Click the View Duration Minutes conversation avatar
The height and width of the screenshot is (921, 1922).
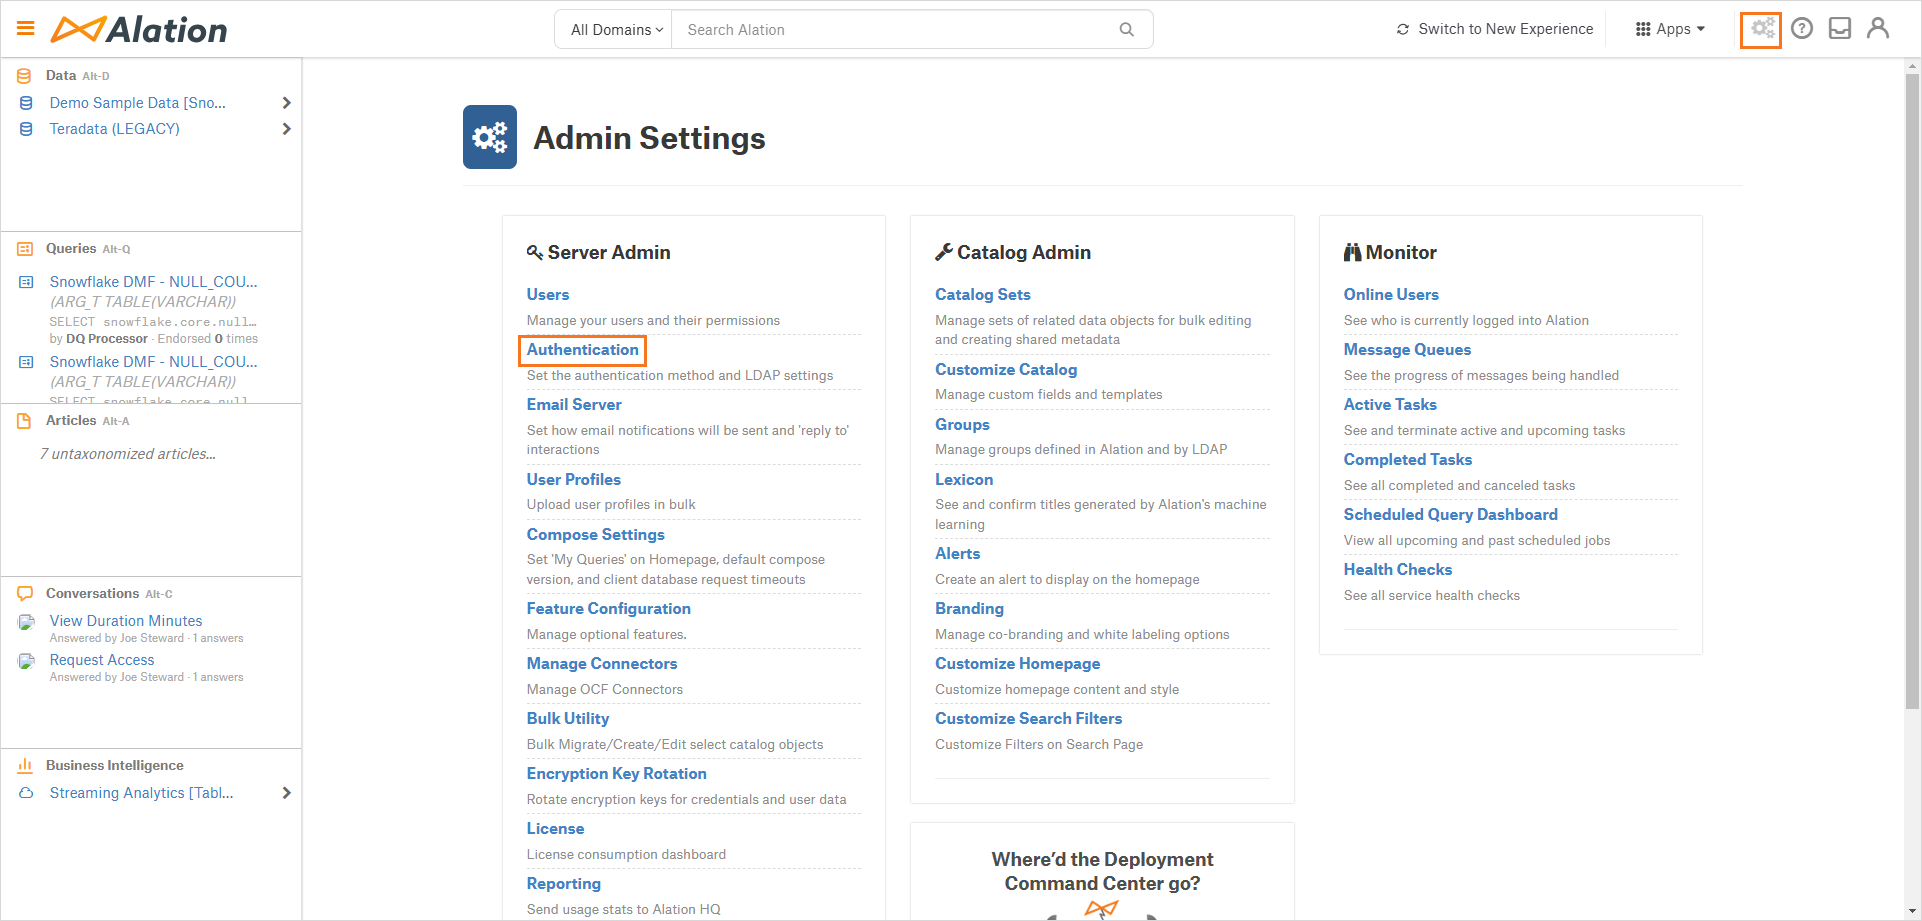[x=27, y=622]
